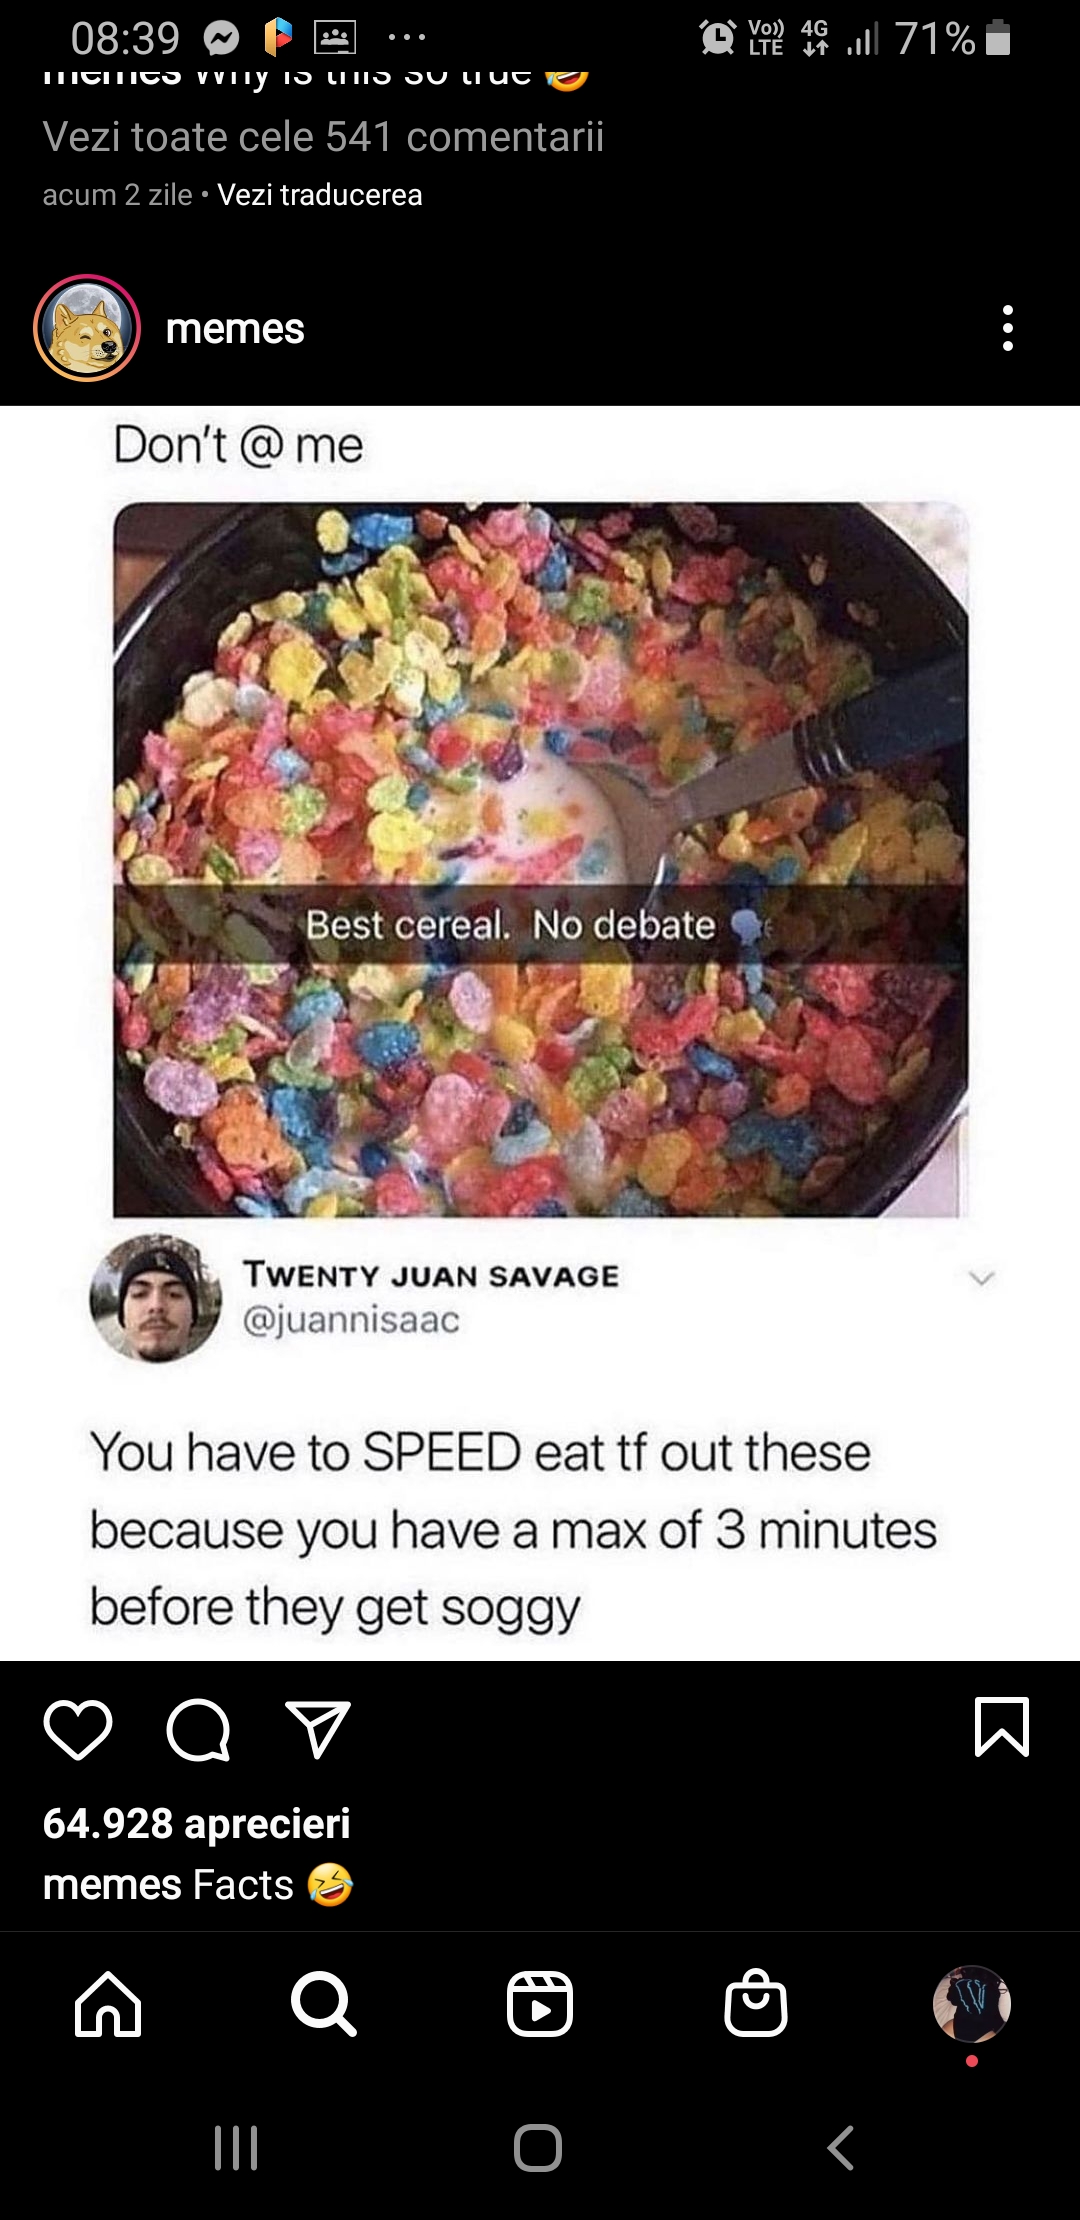Tap Vezi toate cele 541 comentarii
The image size is (1080, 2220).
(x=323, y=137)
